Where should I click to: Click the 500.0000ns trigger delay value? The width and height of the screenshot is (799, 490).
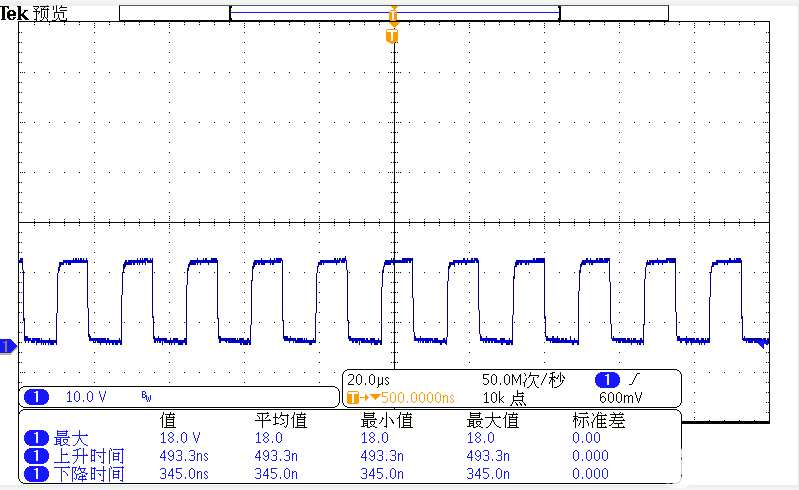(x=418, y=397)
